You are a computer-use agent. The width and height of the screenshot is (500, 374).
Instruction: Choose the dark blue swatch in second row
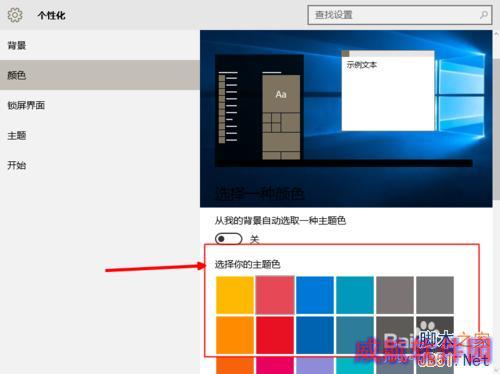(x=315, y=335)
